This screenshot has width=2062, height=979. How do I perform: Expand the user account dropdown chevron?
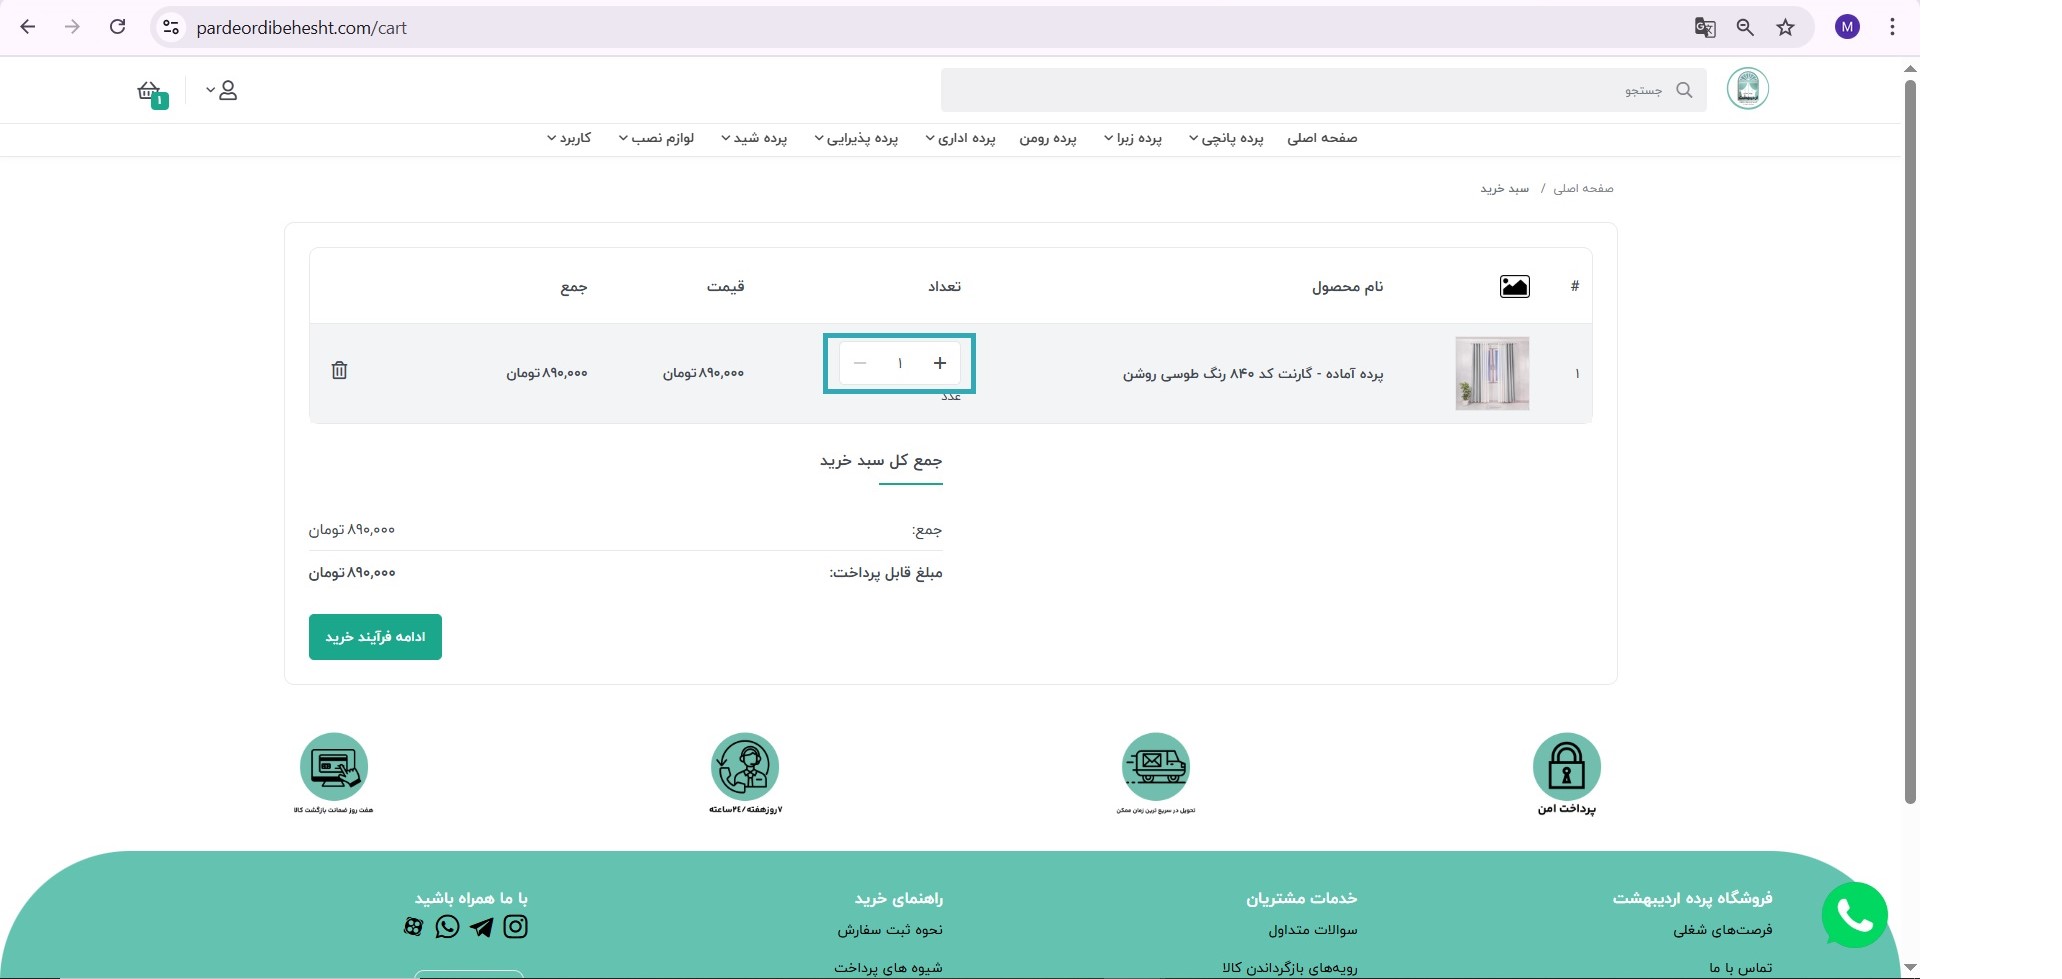210,90
